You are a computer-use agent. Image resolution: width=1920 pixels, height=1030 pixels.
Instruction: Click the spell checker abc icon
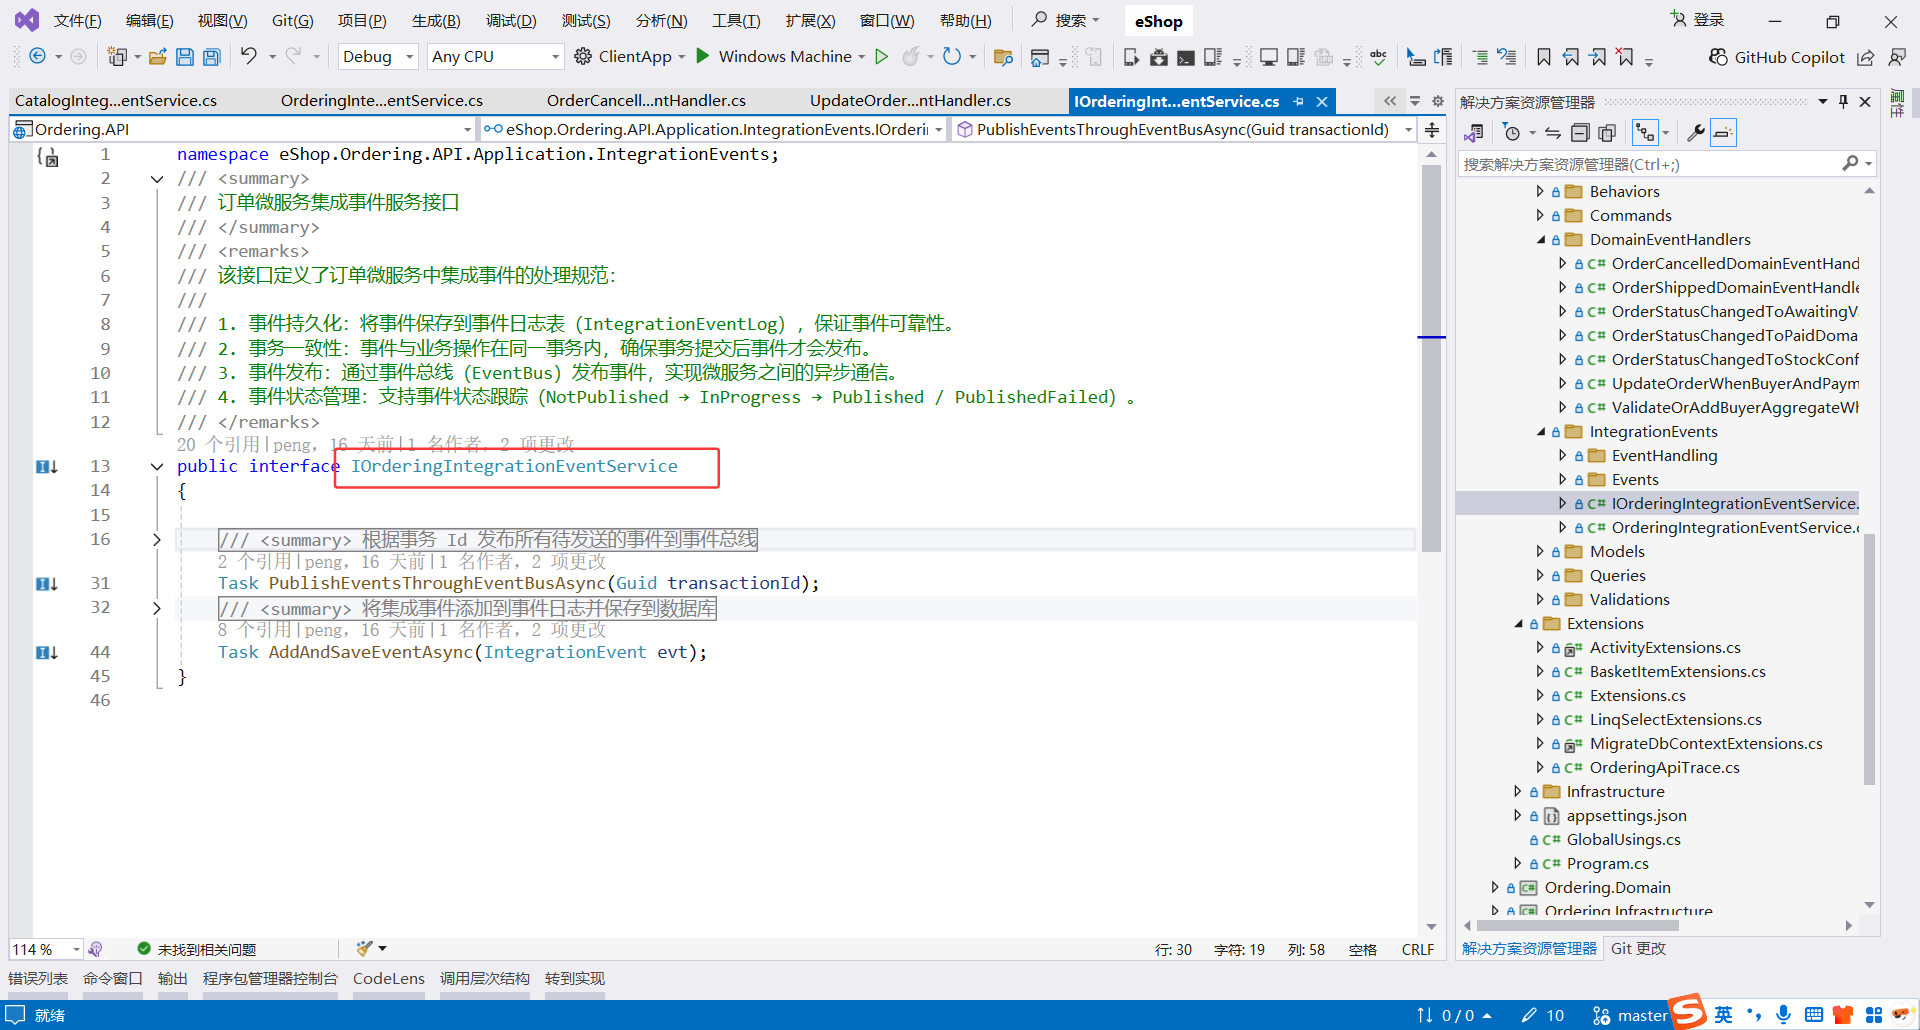(1378, 57)
